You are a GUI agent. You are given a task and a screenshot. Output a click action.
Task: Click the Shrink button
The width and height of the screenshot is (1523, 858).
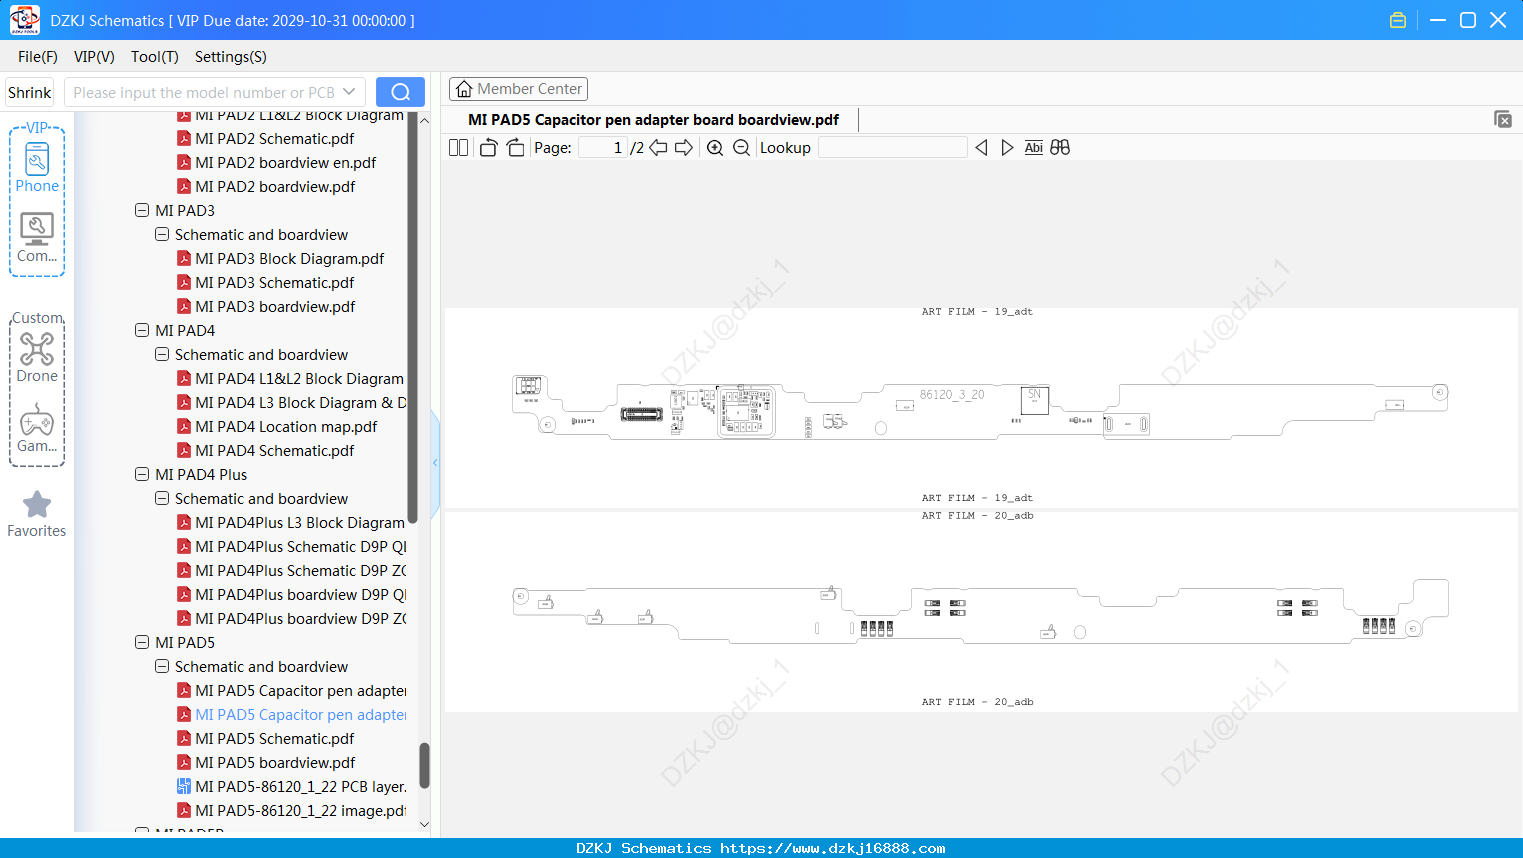pos(30,92)
